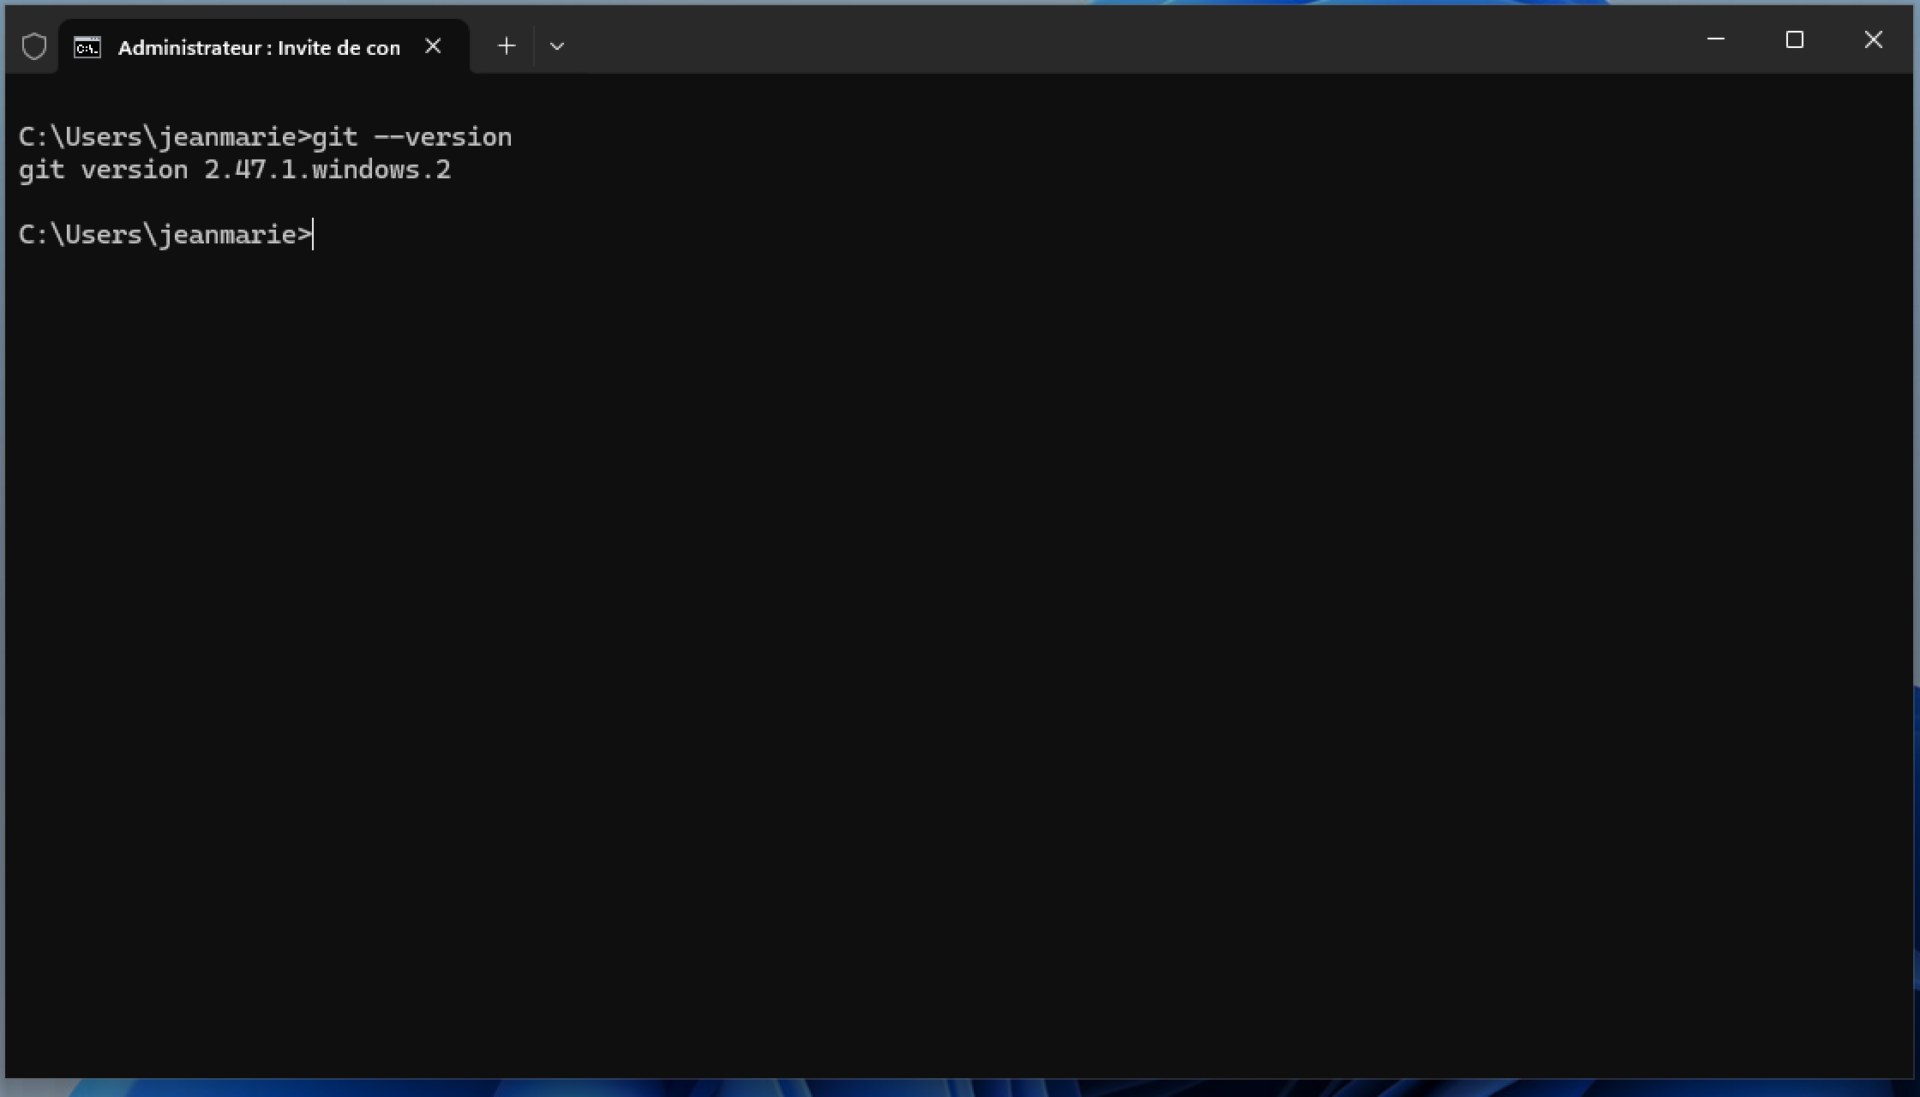Viewport: 1920px width, 1097px height.
Task: Minimize the terminal window
Action: [x=1716, y=40]
